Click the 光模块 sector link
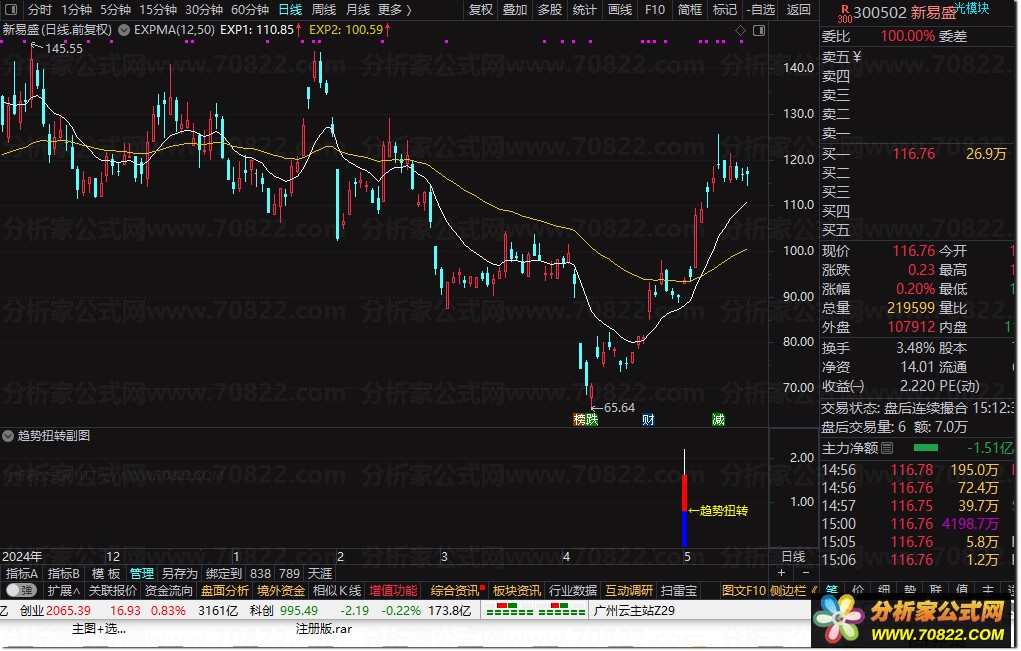This screenshot has height=651, width=1021. [972, 8]
